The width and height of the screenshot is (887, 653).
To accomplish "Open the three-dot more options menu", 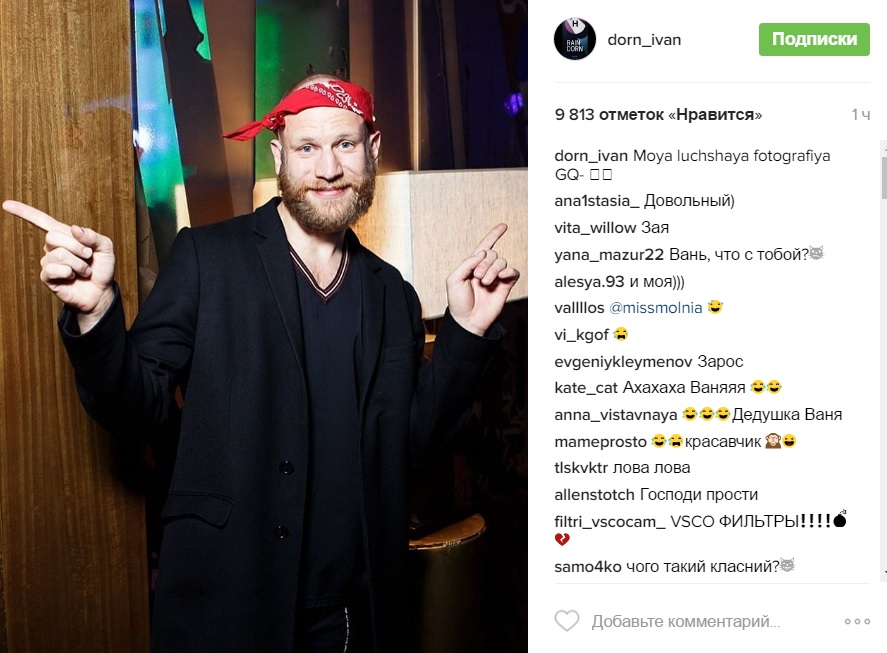I will (x=857, y=621).
